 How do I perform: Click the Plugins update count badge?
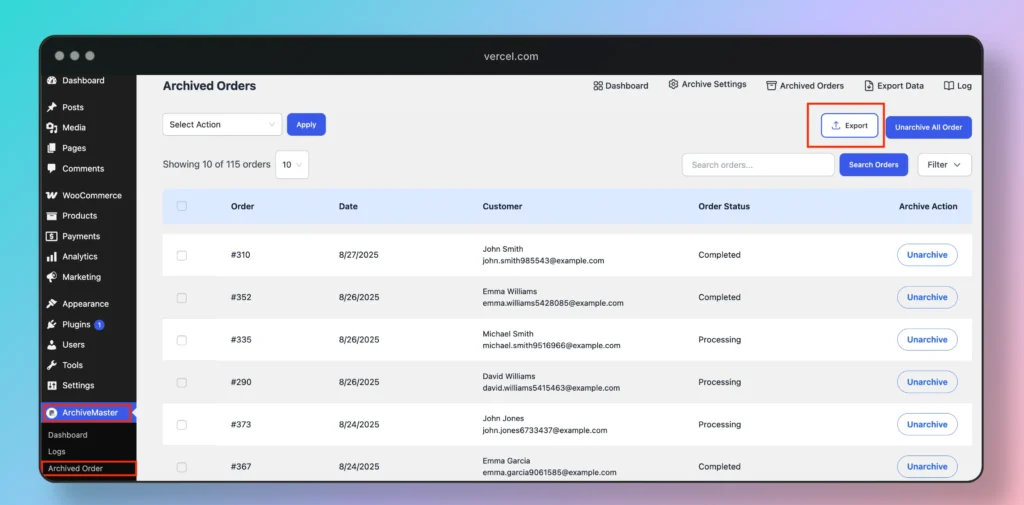coord(99,325)
